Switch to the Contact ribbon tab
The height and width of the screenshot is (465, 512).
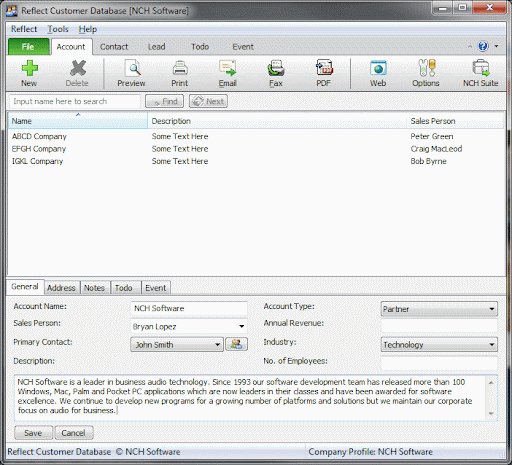(x=114, y=47)
